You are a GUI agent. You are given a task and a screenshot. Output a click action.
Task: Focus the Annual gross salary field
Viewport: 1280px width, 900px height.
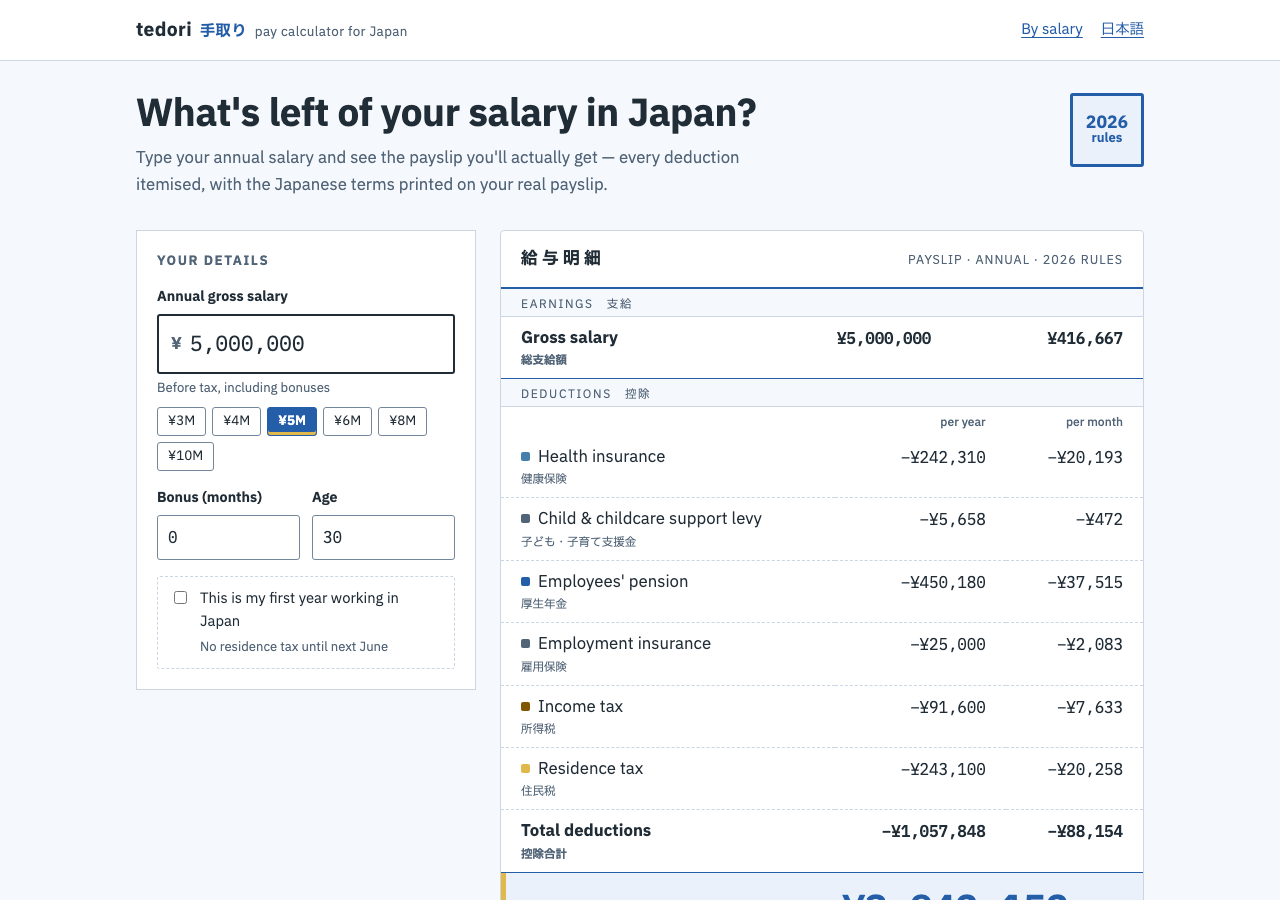(x=306, y=344)
